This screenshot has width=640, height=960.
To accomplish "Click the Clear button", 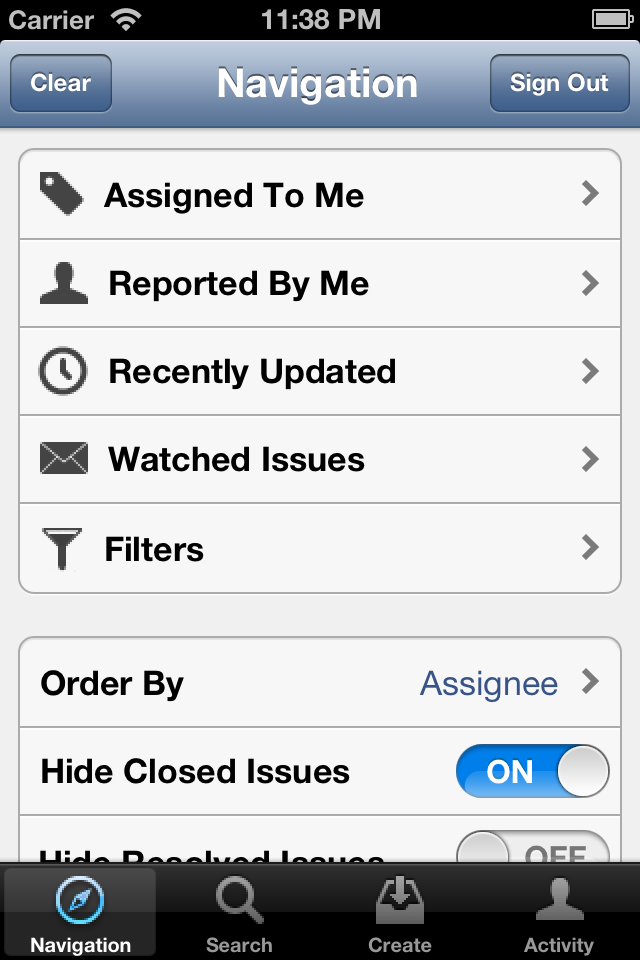I will (x=61, y=83).
